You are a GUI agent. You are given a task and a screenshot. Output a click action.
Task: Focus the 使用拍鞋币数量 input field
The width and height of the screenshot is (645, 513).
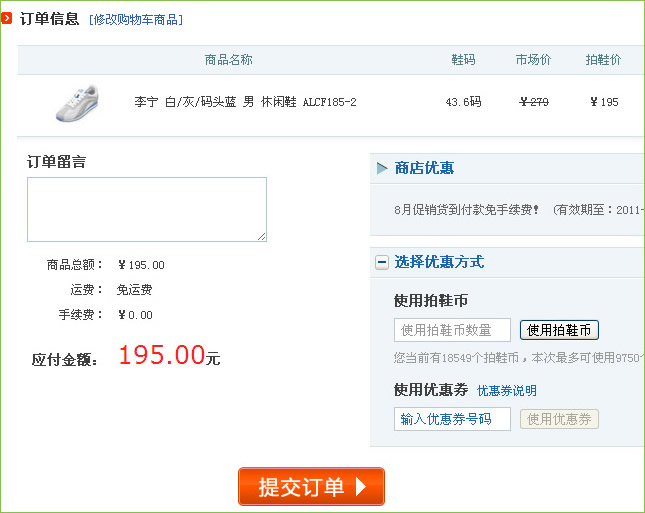(x=452, y=330)
